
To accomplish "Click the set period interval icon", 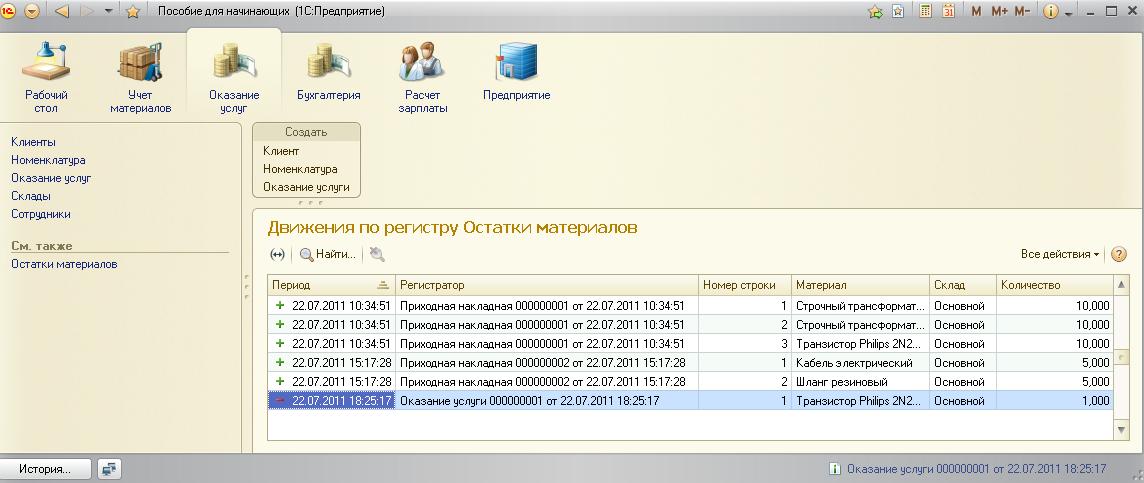I will [x=277, y=255].
